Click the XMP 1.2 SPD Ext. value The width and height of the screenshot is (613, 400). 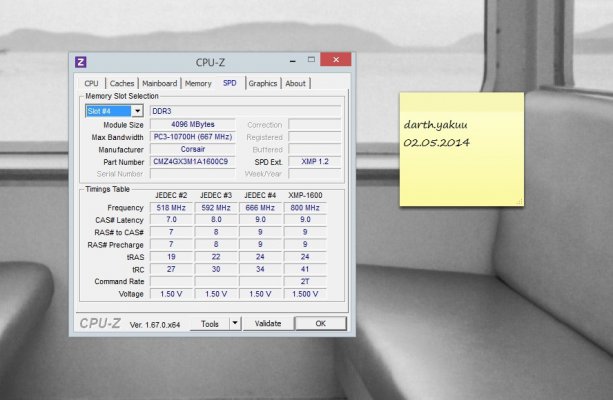tap(315, 161)
